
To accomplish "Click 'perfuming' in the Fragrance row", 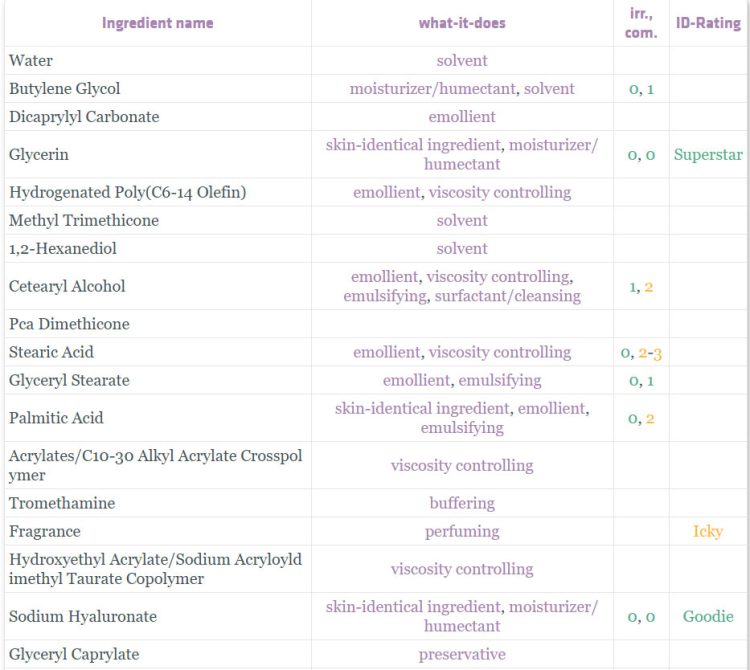I will click(462, 531).
